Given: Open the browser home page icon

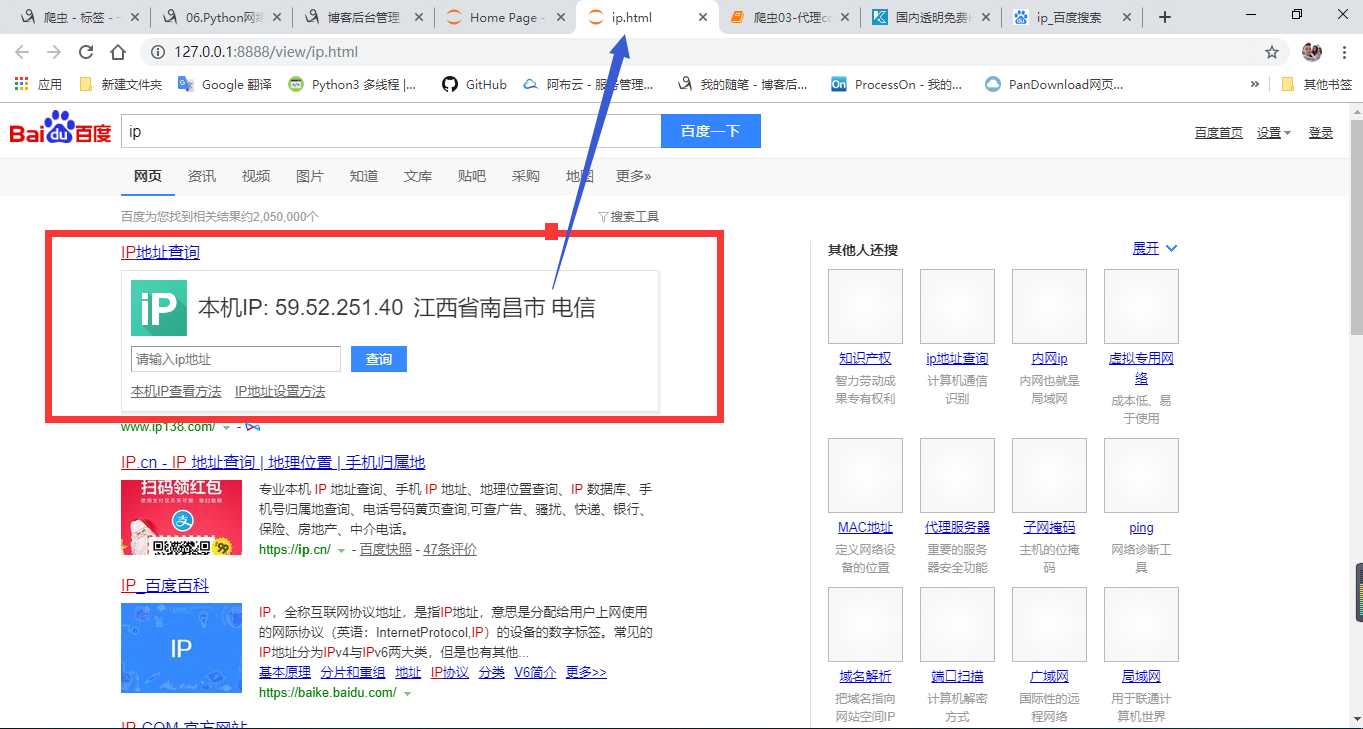Looking at the screenshot, I should [x=118, y=52].
